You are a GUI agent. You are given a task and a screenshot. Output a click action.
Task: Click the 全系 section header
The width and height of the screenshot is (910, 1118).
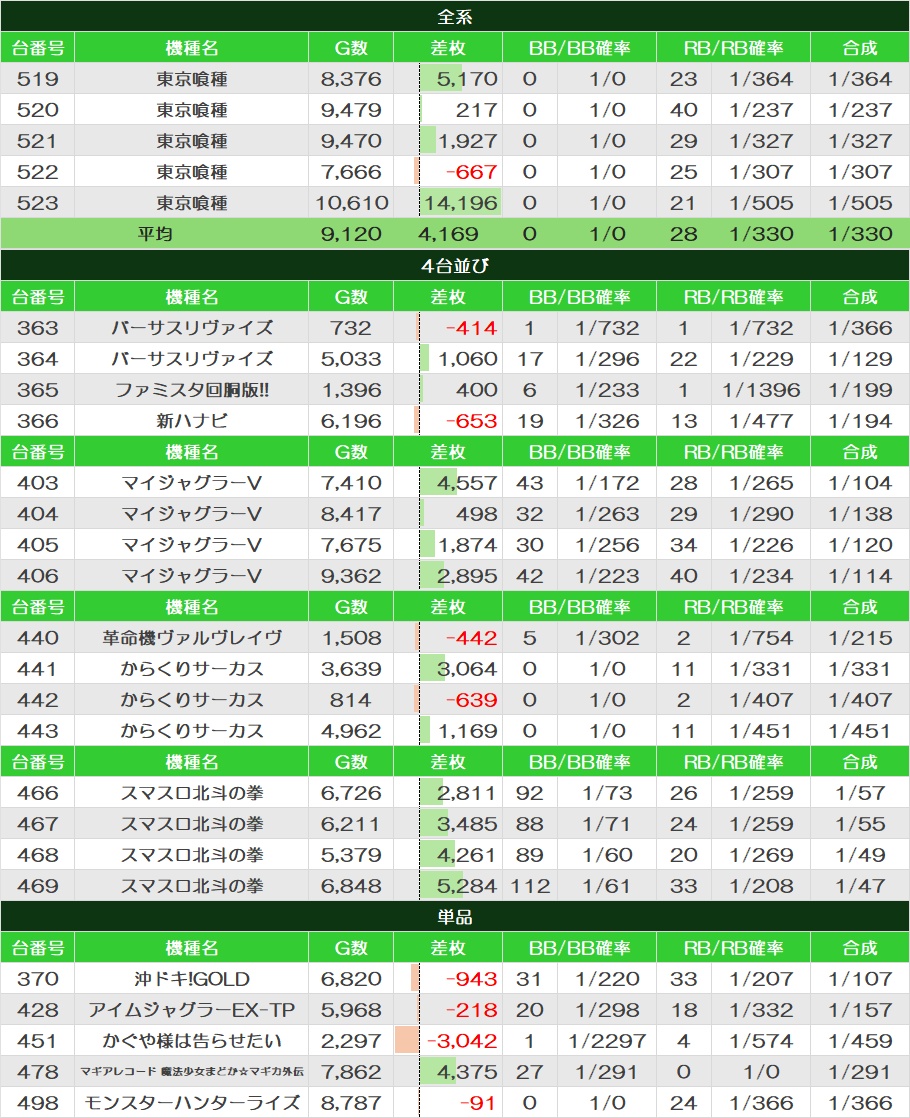click(x=455, y=16)
